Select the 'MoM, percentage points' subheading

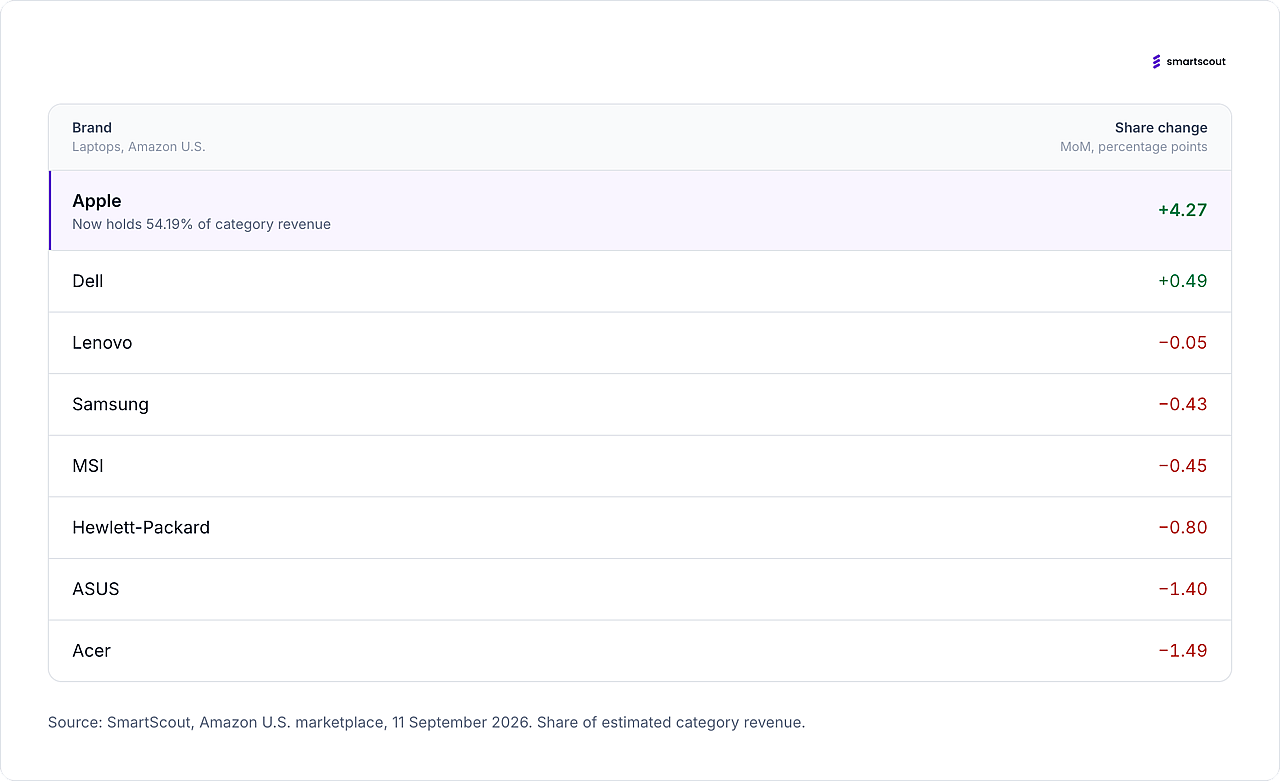[1134, 147]
